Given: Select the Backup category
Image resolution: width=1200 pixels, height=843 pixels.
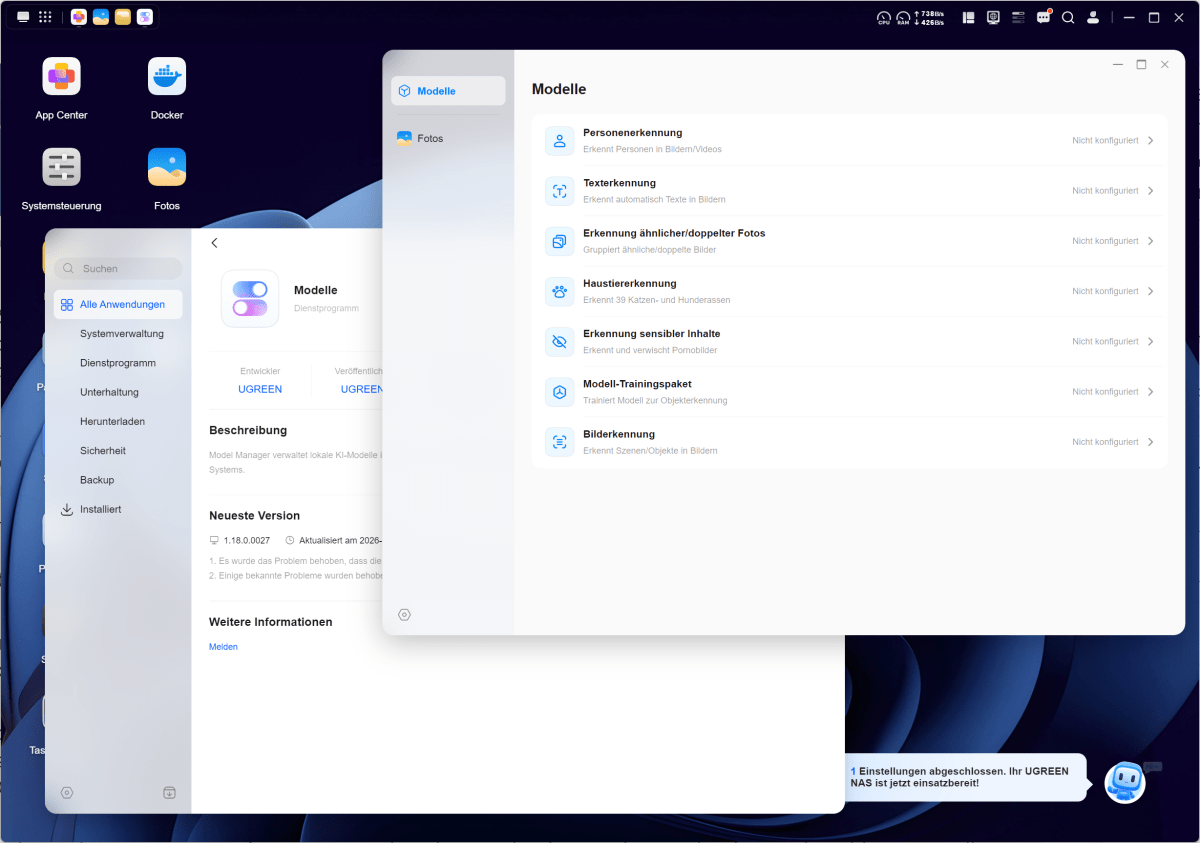Looking at the screenshot, I should [x=97, y=480].
